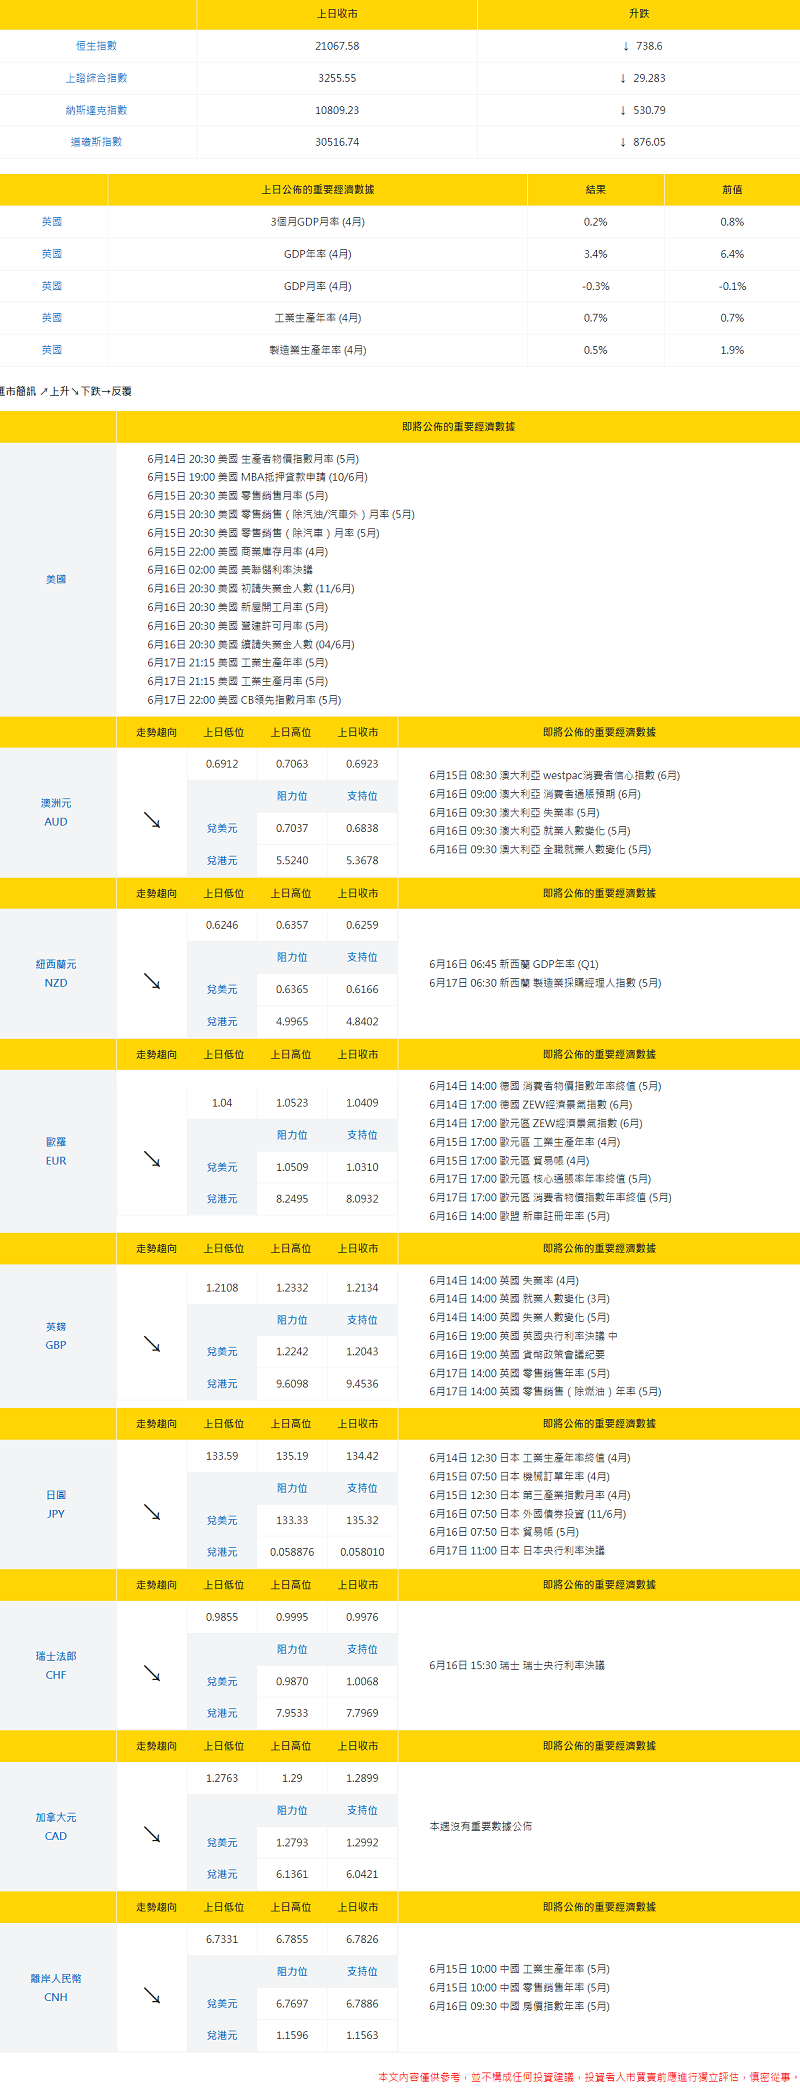This screenshot has width=800, height=2088.
Task: Click the 美國 label in upcoming data table
Action: [x=56, y=579]
